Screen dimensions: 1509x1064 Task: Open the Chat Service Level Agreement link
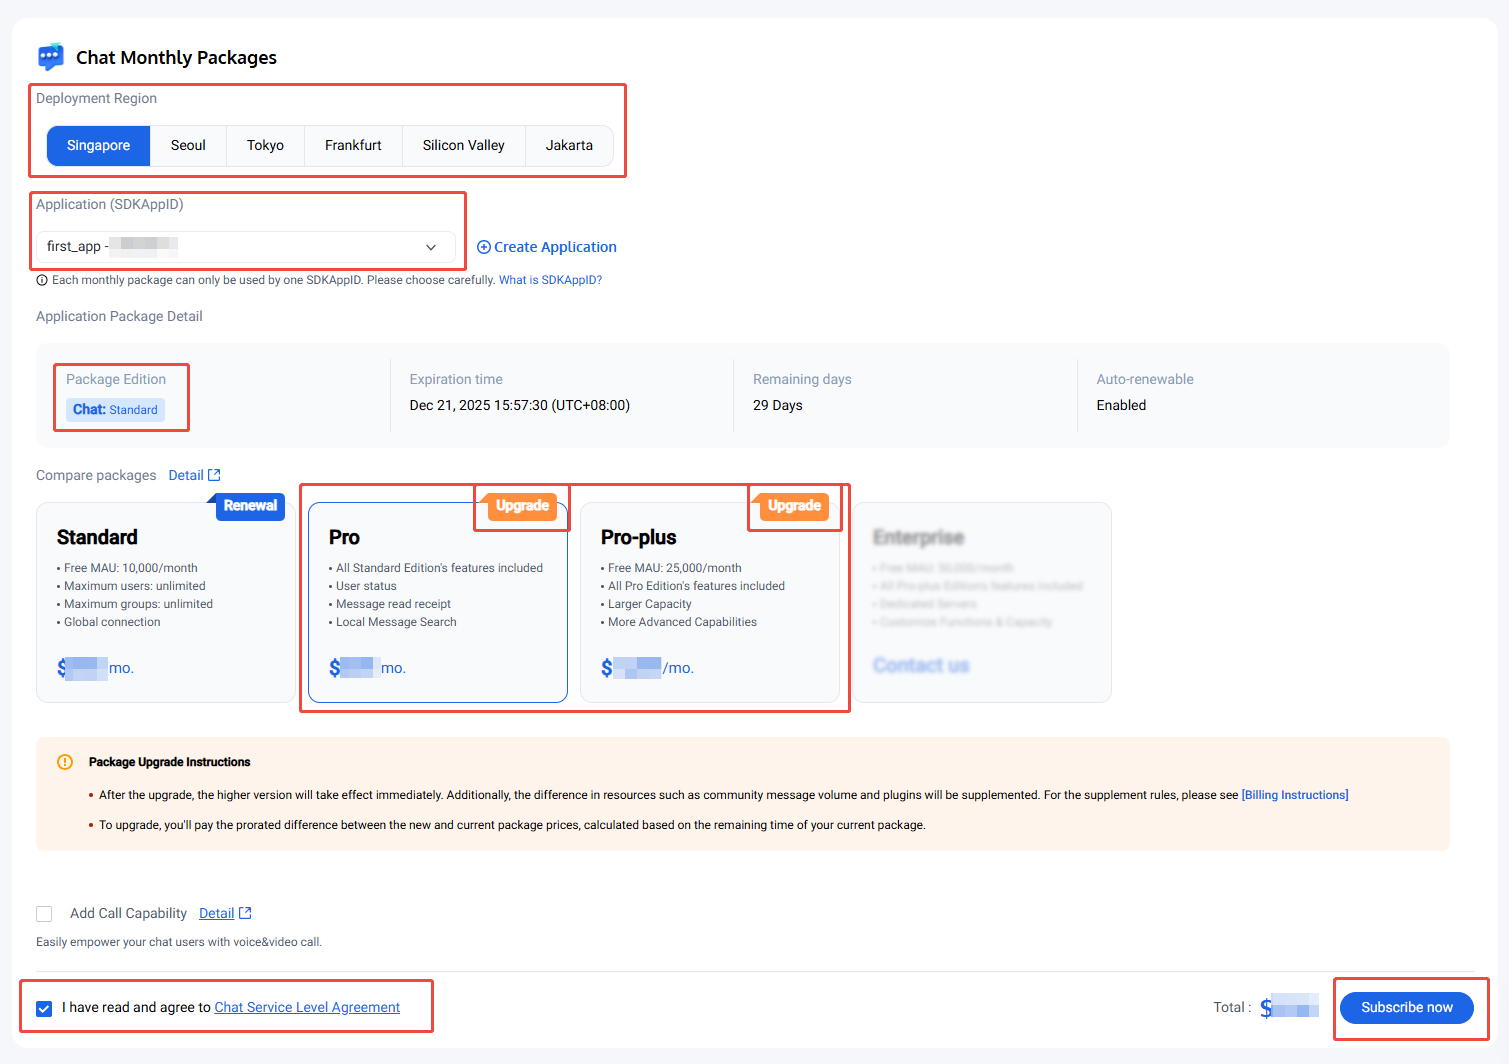click(307, 1007)
